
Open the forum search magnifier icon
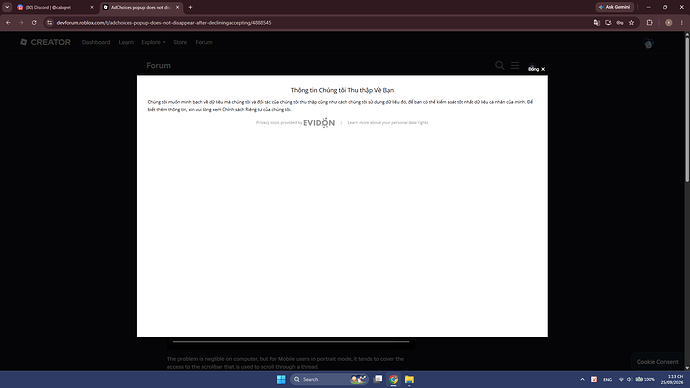499,66
